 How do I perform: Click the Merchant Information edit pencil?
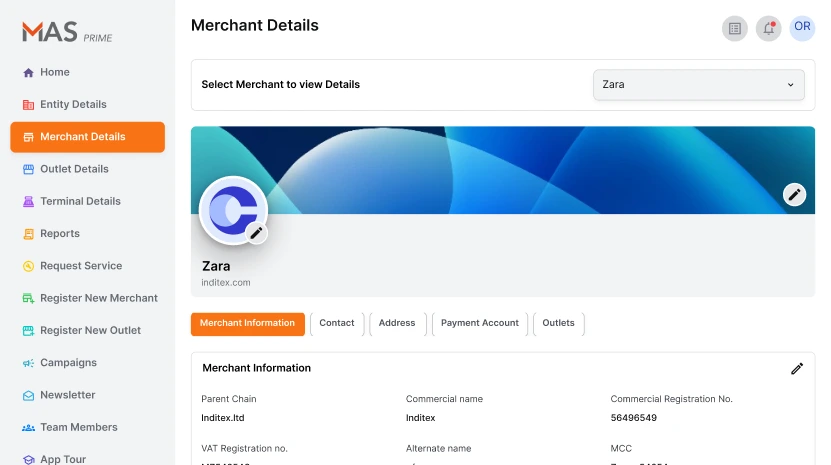coord(797,368)
